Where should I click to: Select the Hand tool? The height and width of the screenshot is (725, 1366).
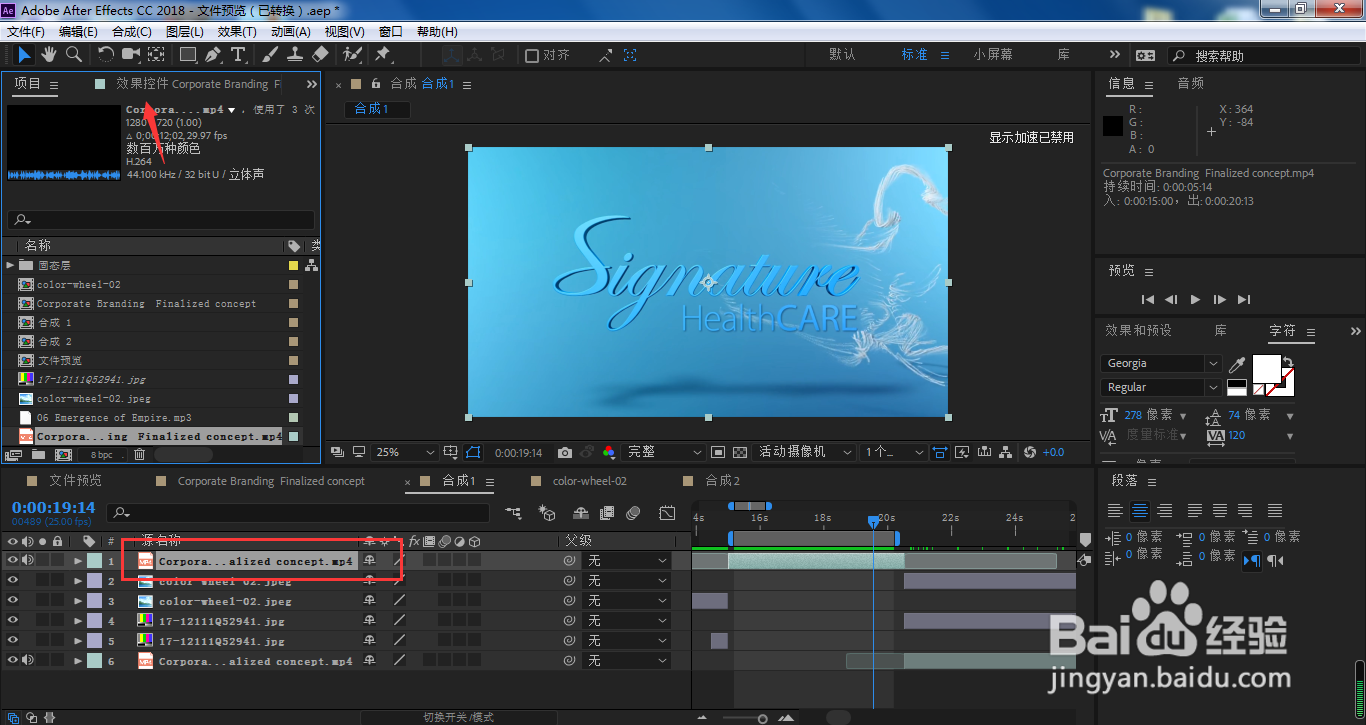(49, 54)
